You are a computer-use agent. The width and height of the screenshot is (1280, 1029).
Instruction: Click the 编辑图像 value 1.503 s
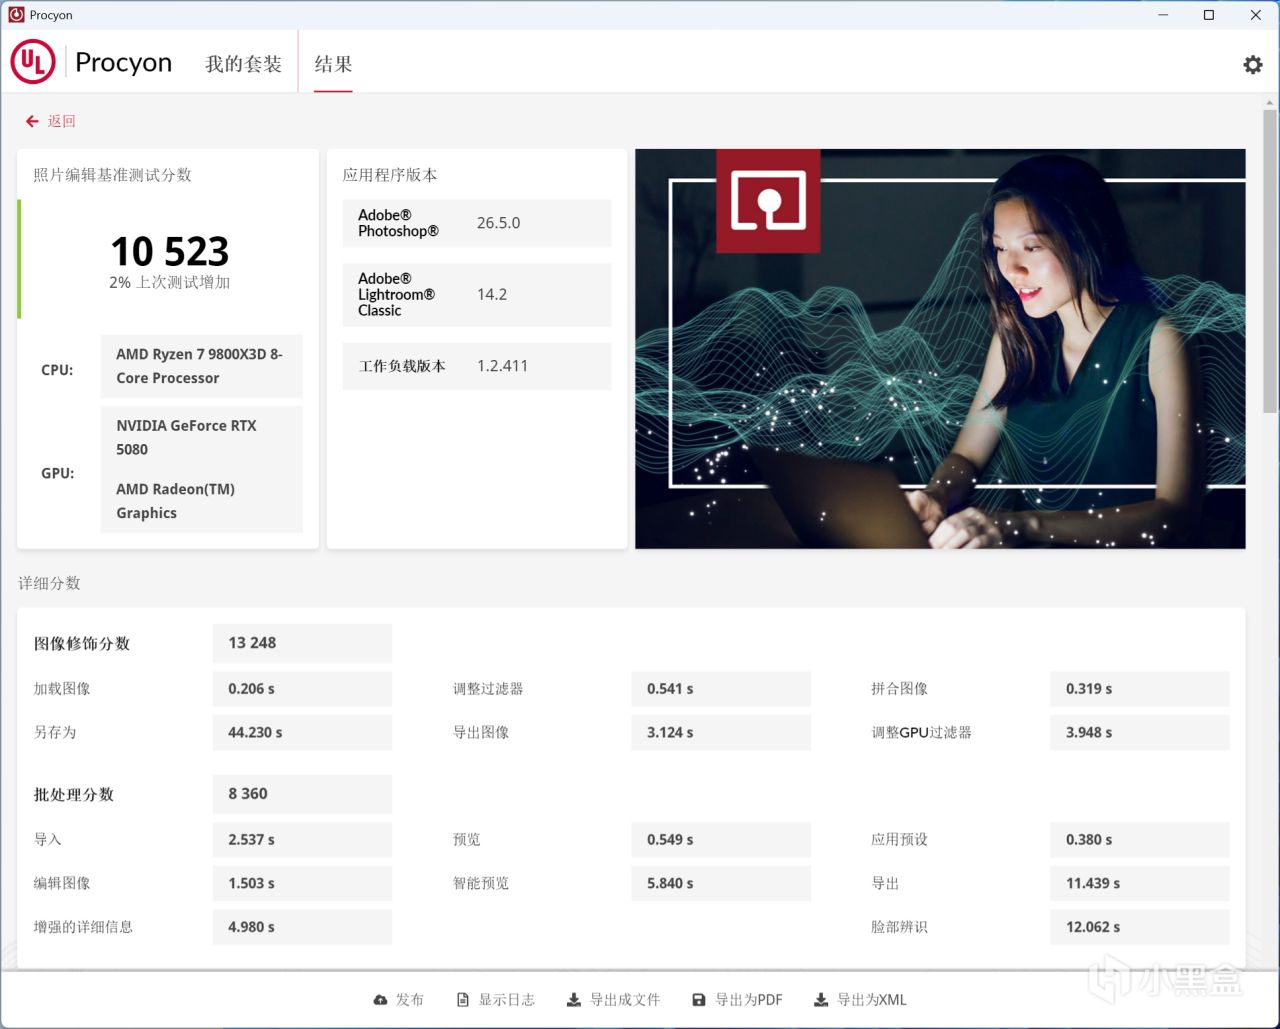tap(302, 884)
